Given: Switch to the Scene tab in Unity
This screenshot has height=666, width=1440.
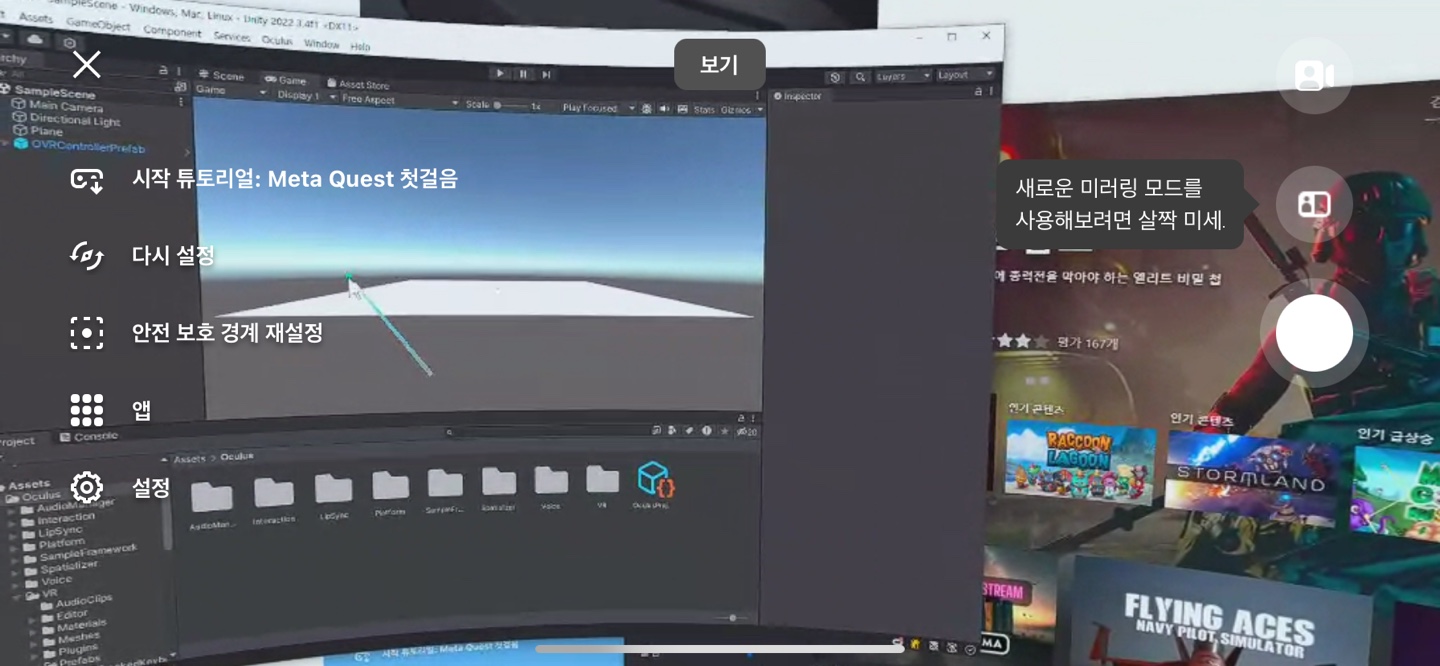Looking at the screenshot, I should pyautogui.click(x=222, y=76).
